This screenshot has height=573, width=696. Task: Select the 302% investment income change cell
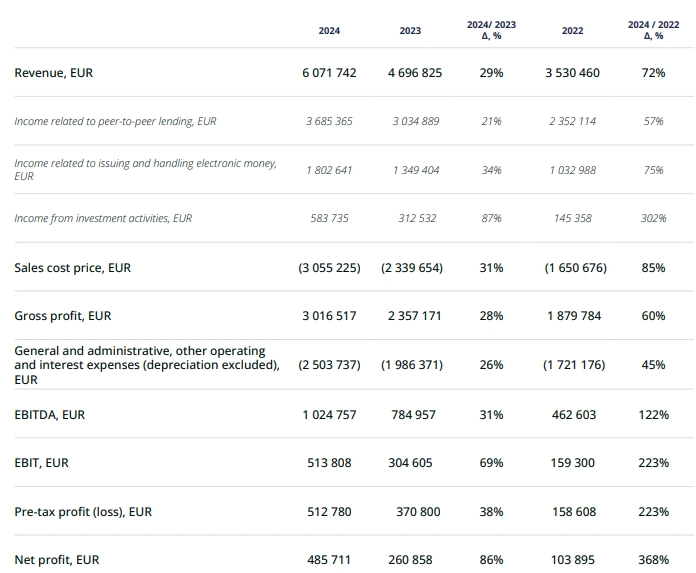point(654,218)
